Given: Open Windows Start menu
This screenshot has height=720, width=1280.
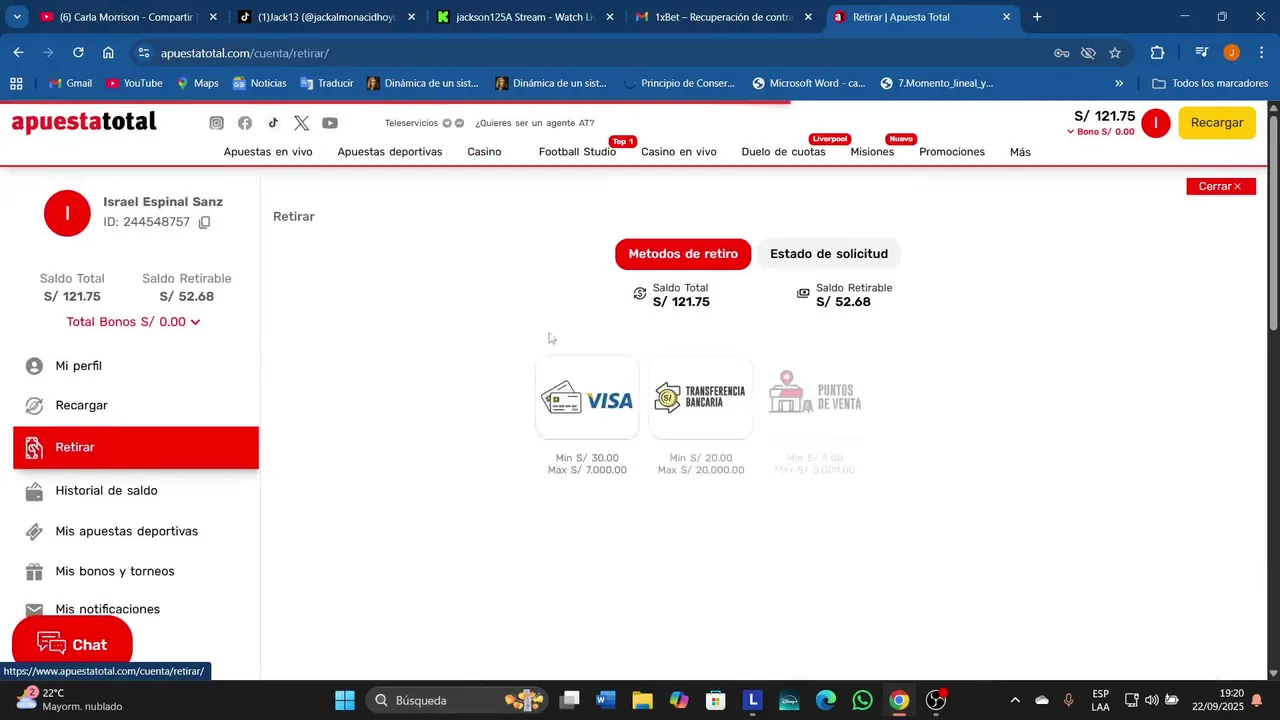Looking at the screenshot, I should [x=344, y=700].
